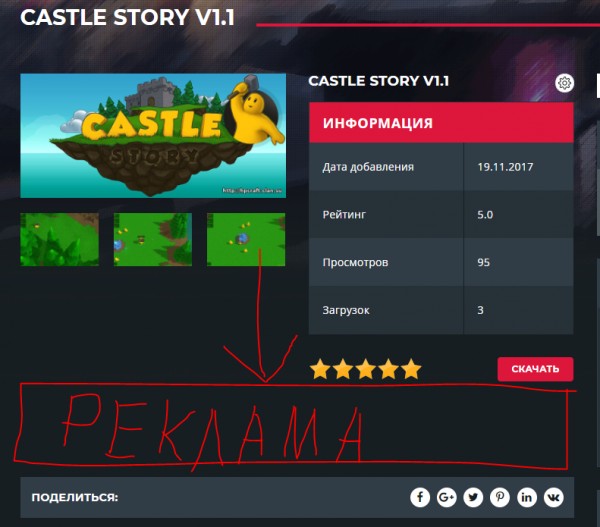Click the first rating star

pyautogui.click(x=320, y=369)
